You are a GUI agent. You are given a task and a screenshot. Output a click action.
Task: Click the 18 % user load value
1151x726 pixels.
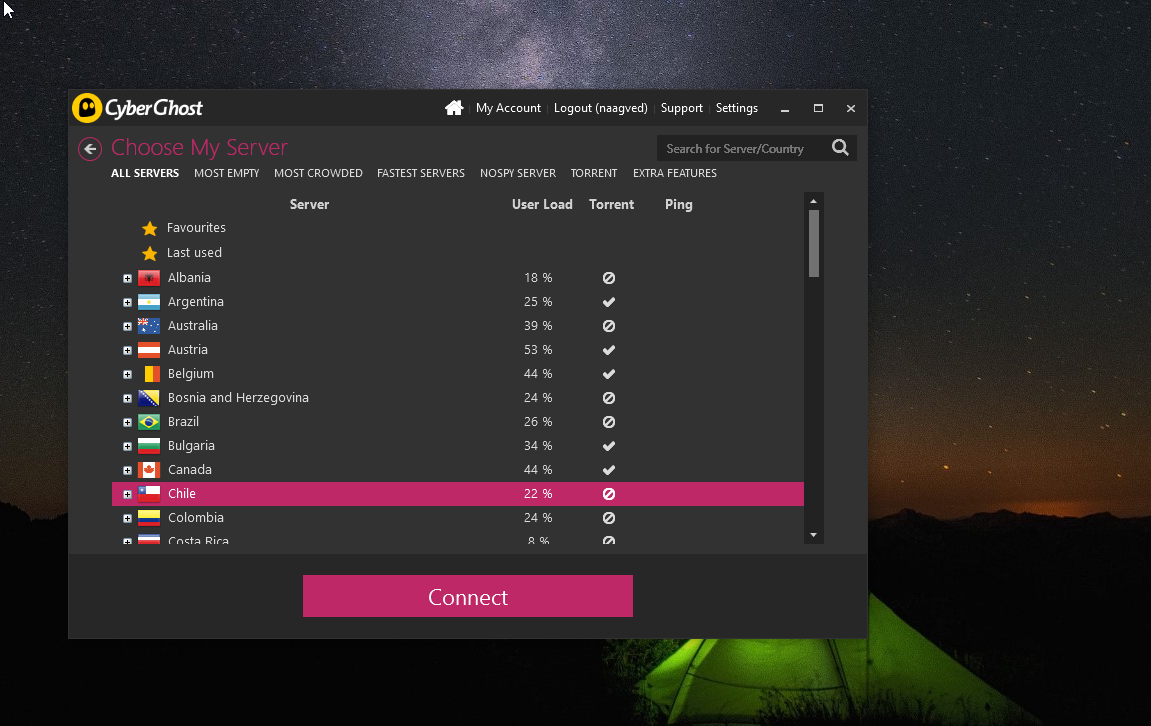(x=538, y=278)
